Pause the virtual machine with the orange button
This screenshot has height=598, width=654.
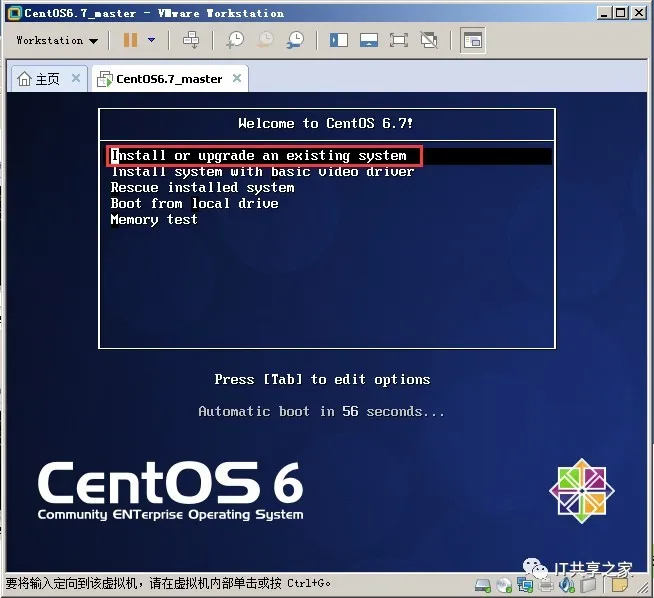click(130, 40)
